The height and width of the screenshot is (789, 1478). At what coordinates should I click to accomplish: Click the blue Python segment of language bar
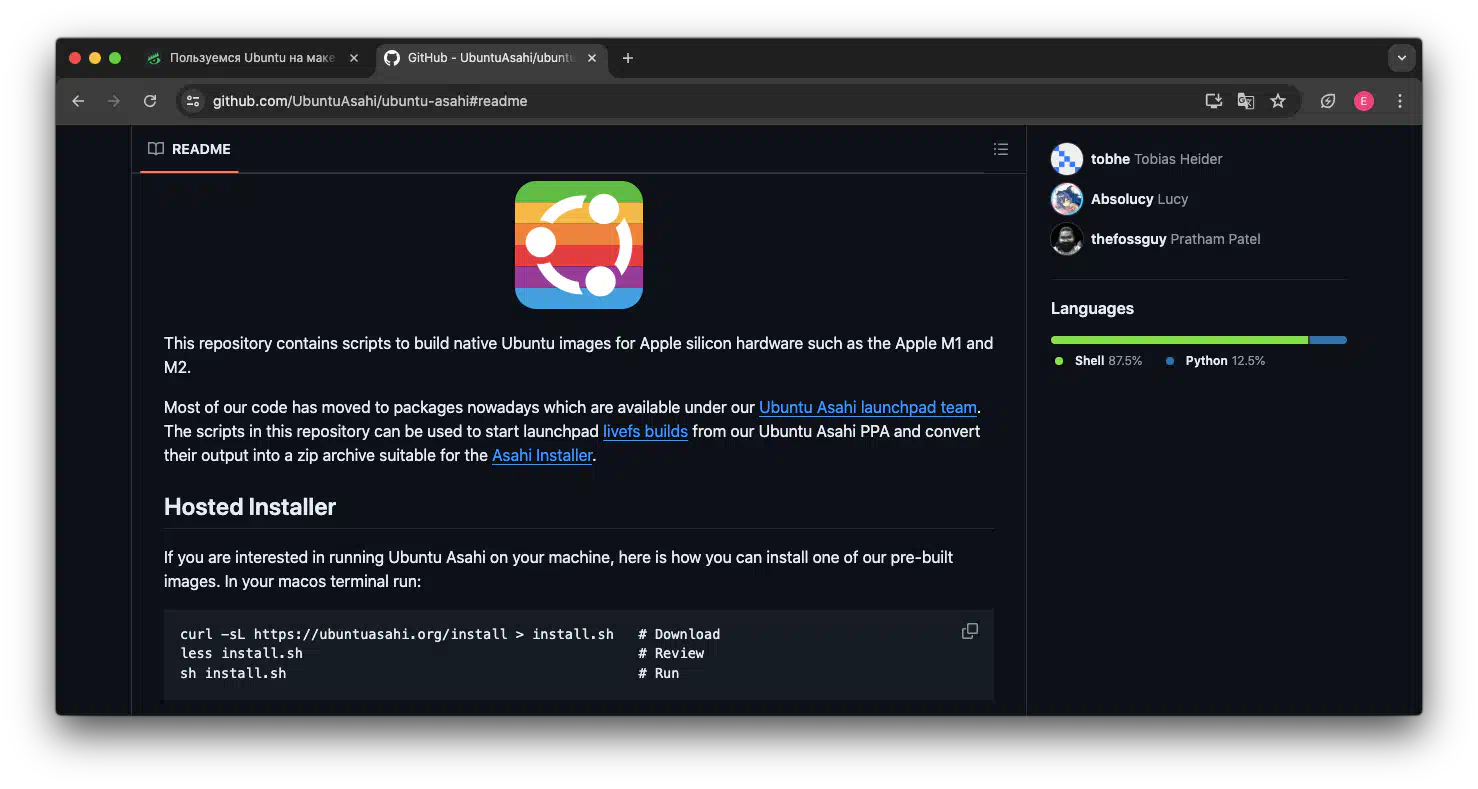pyautogui.click(x=1328, y=340)
